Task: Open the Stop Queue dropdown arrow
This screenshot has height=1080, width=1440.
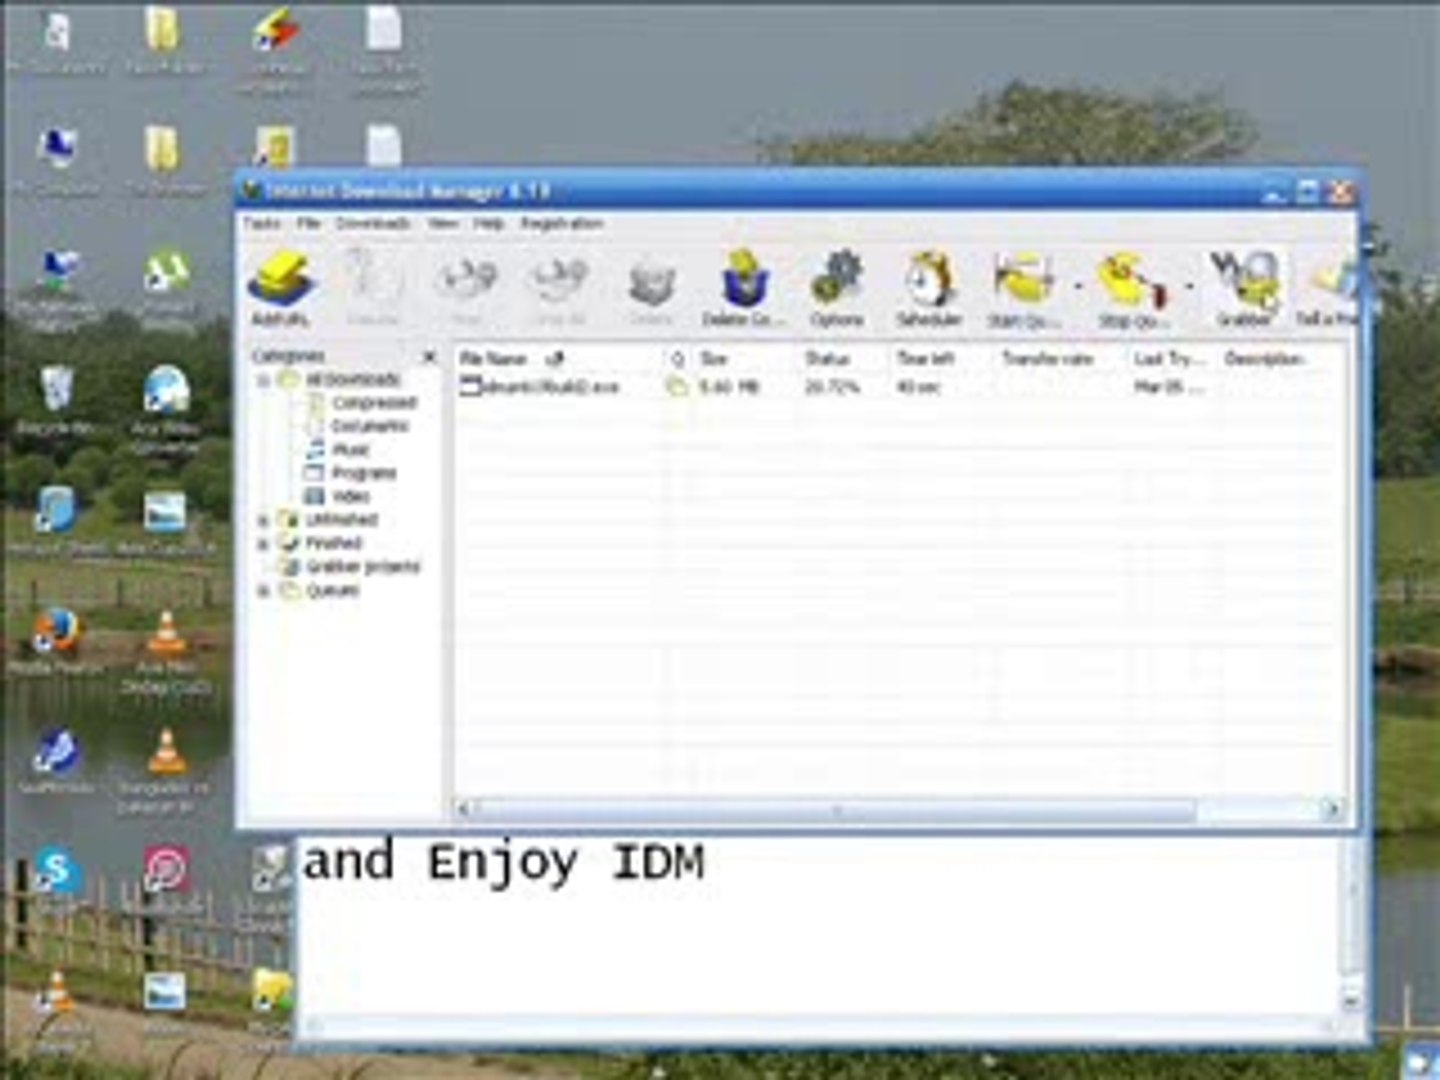Action: tap(1190, 288)
